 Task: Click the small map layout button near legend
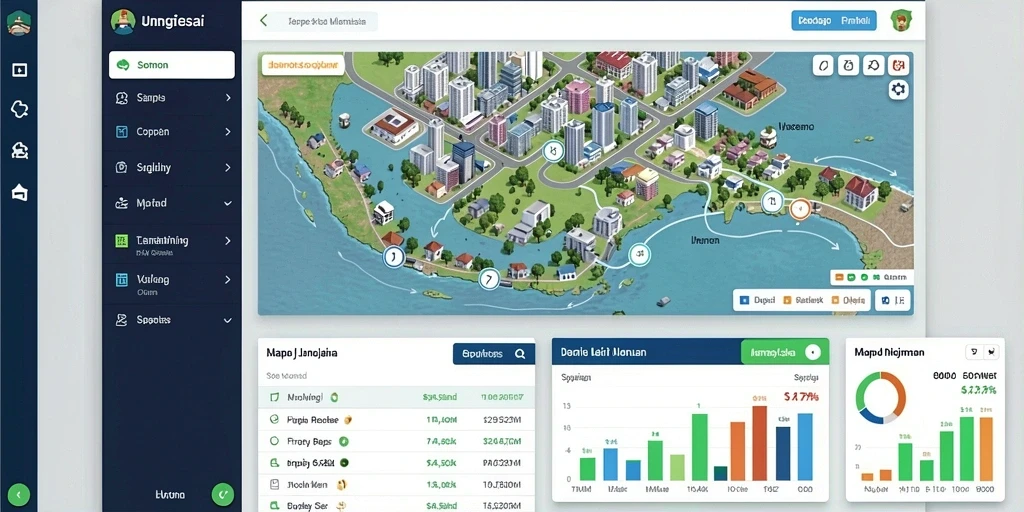(x=893, y=300)
